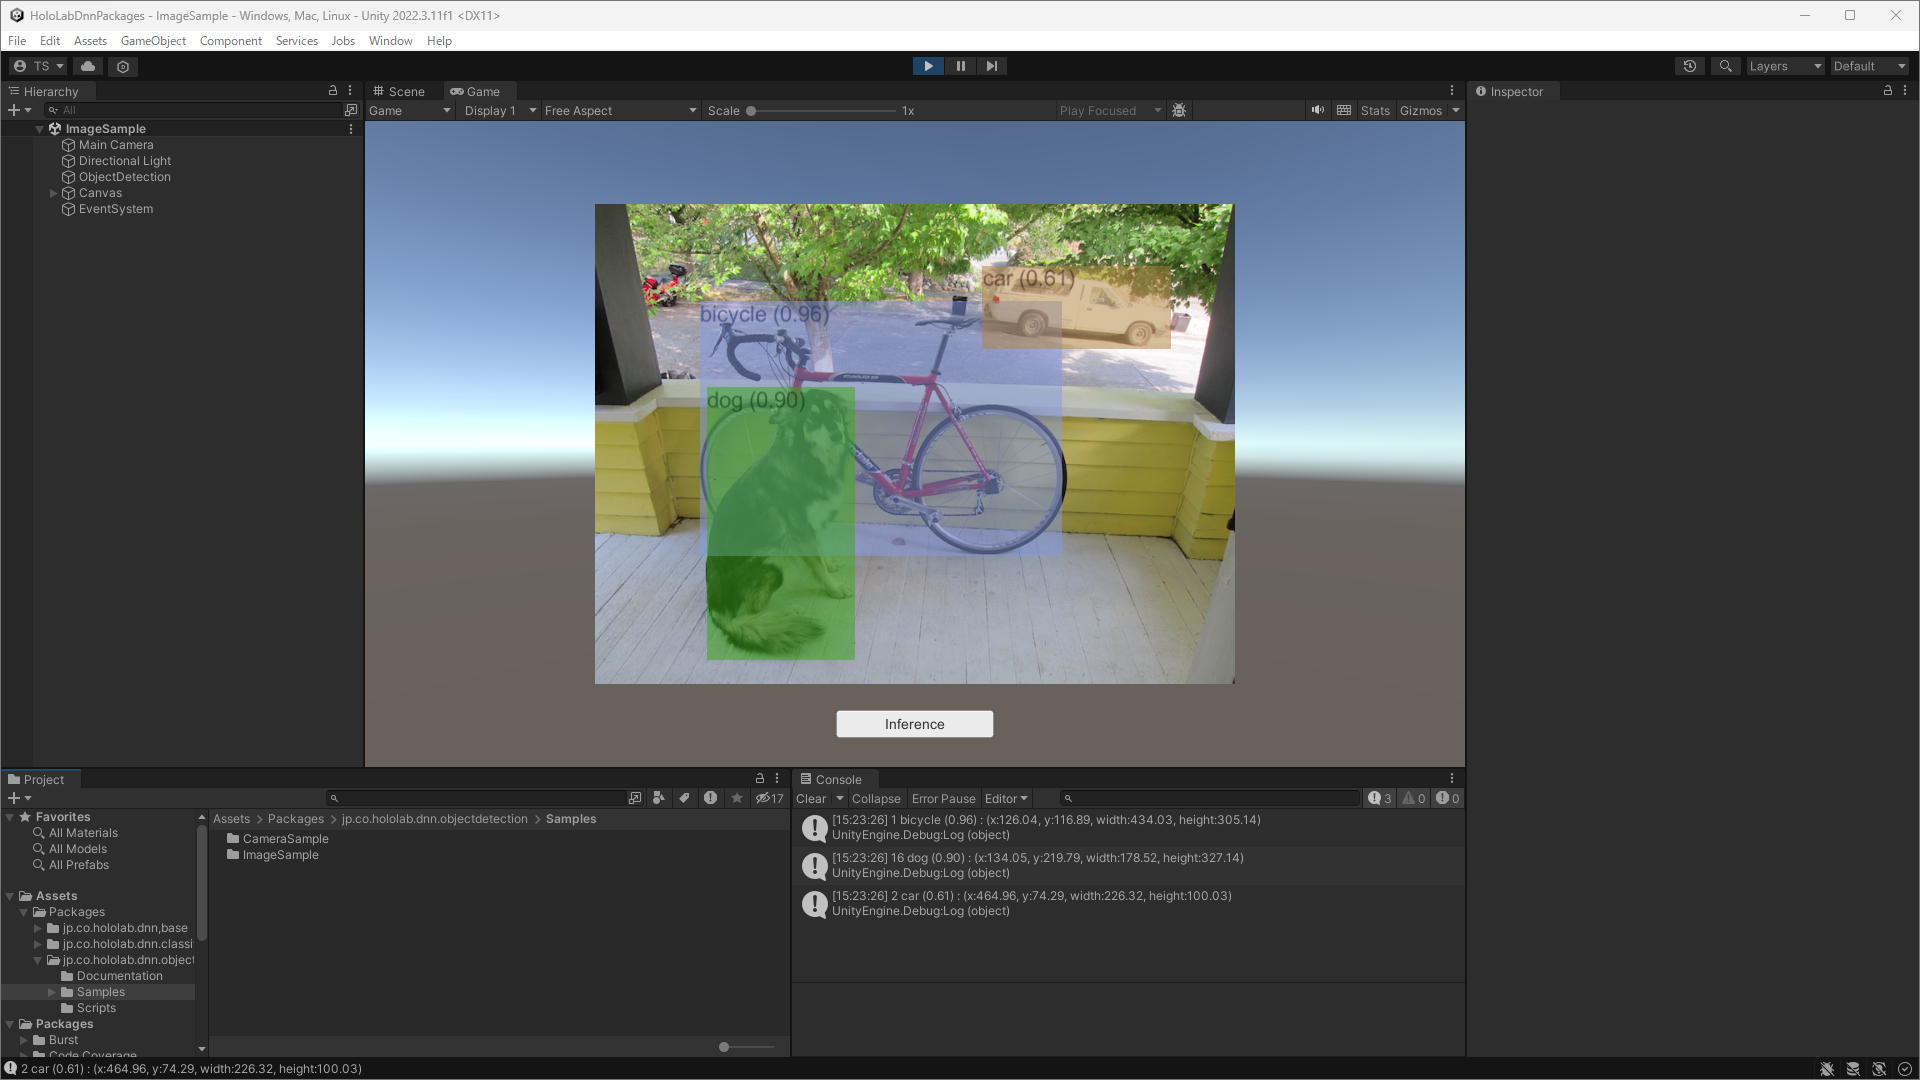Open the GameObject menu
1920x1080 pixels.
[x=153, y=41]
